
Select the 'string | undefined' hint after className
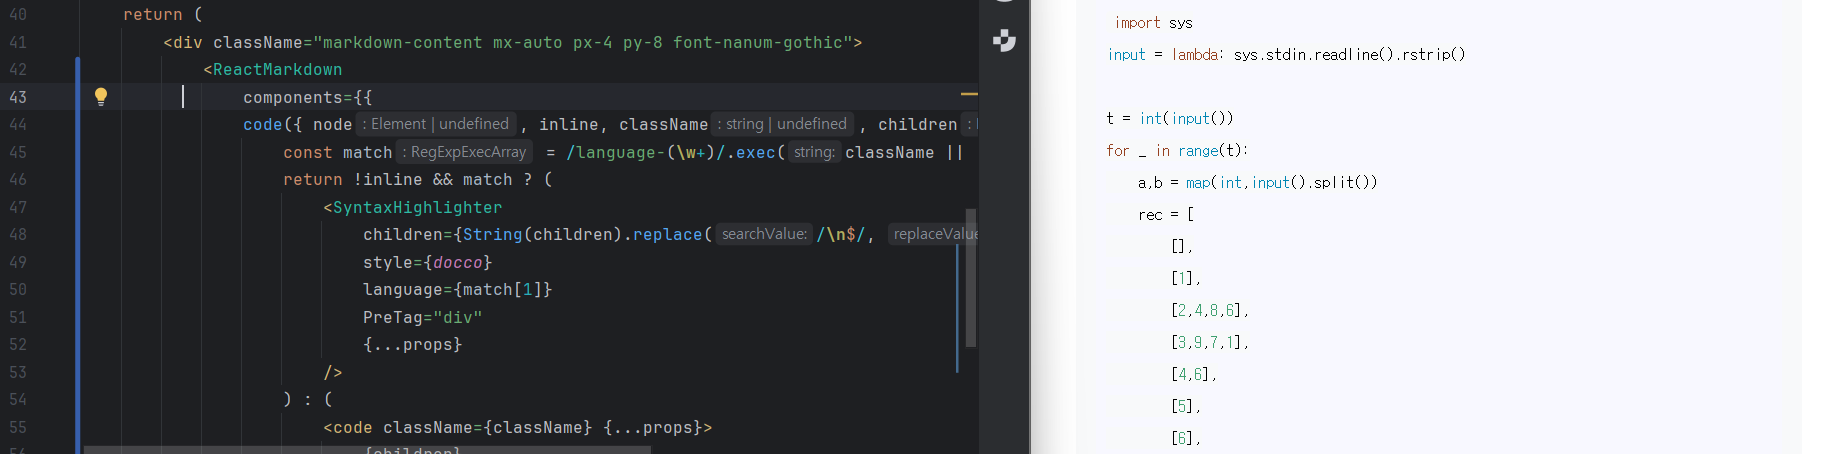(782, 124)
